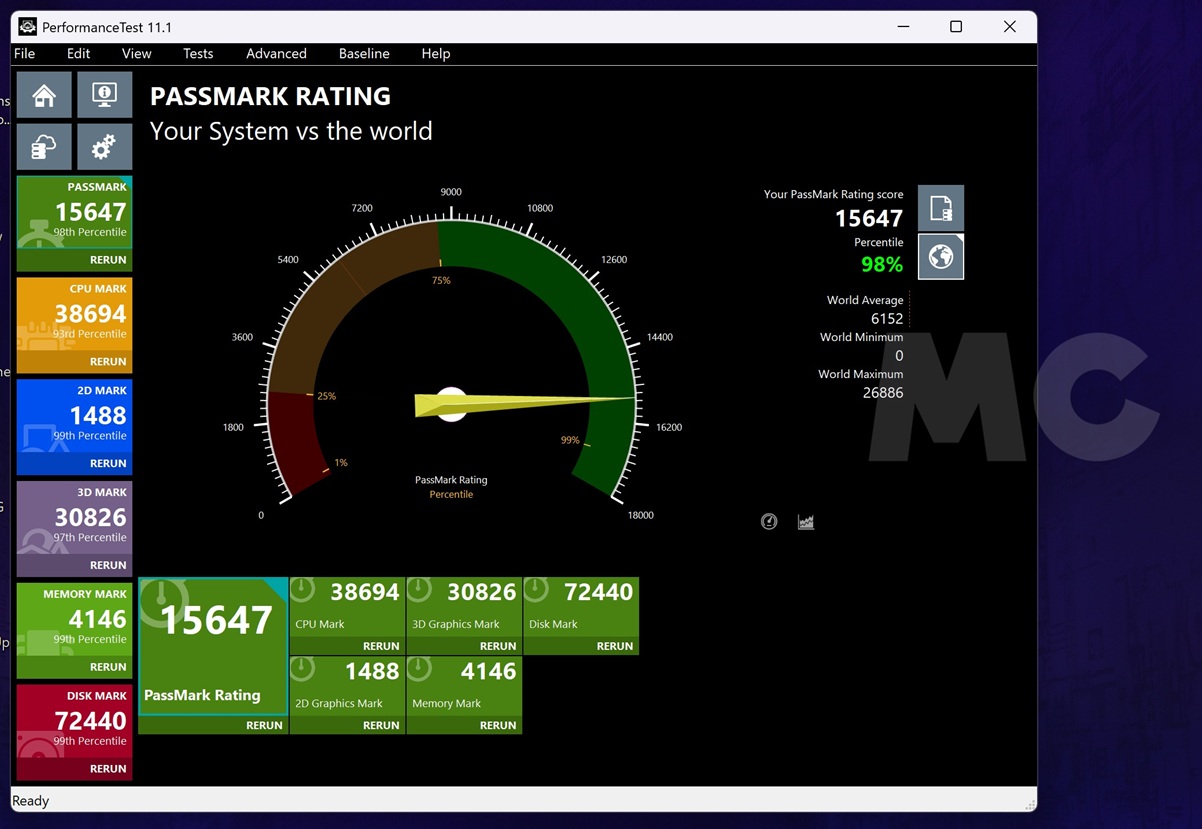Image resolution: width=1202 pixels, height=829 pixels.
Task: Select the DISK MARK 72440 sidebar tile
Action: (x=75, y=721)
